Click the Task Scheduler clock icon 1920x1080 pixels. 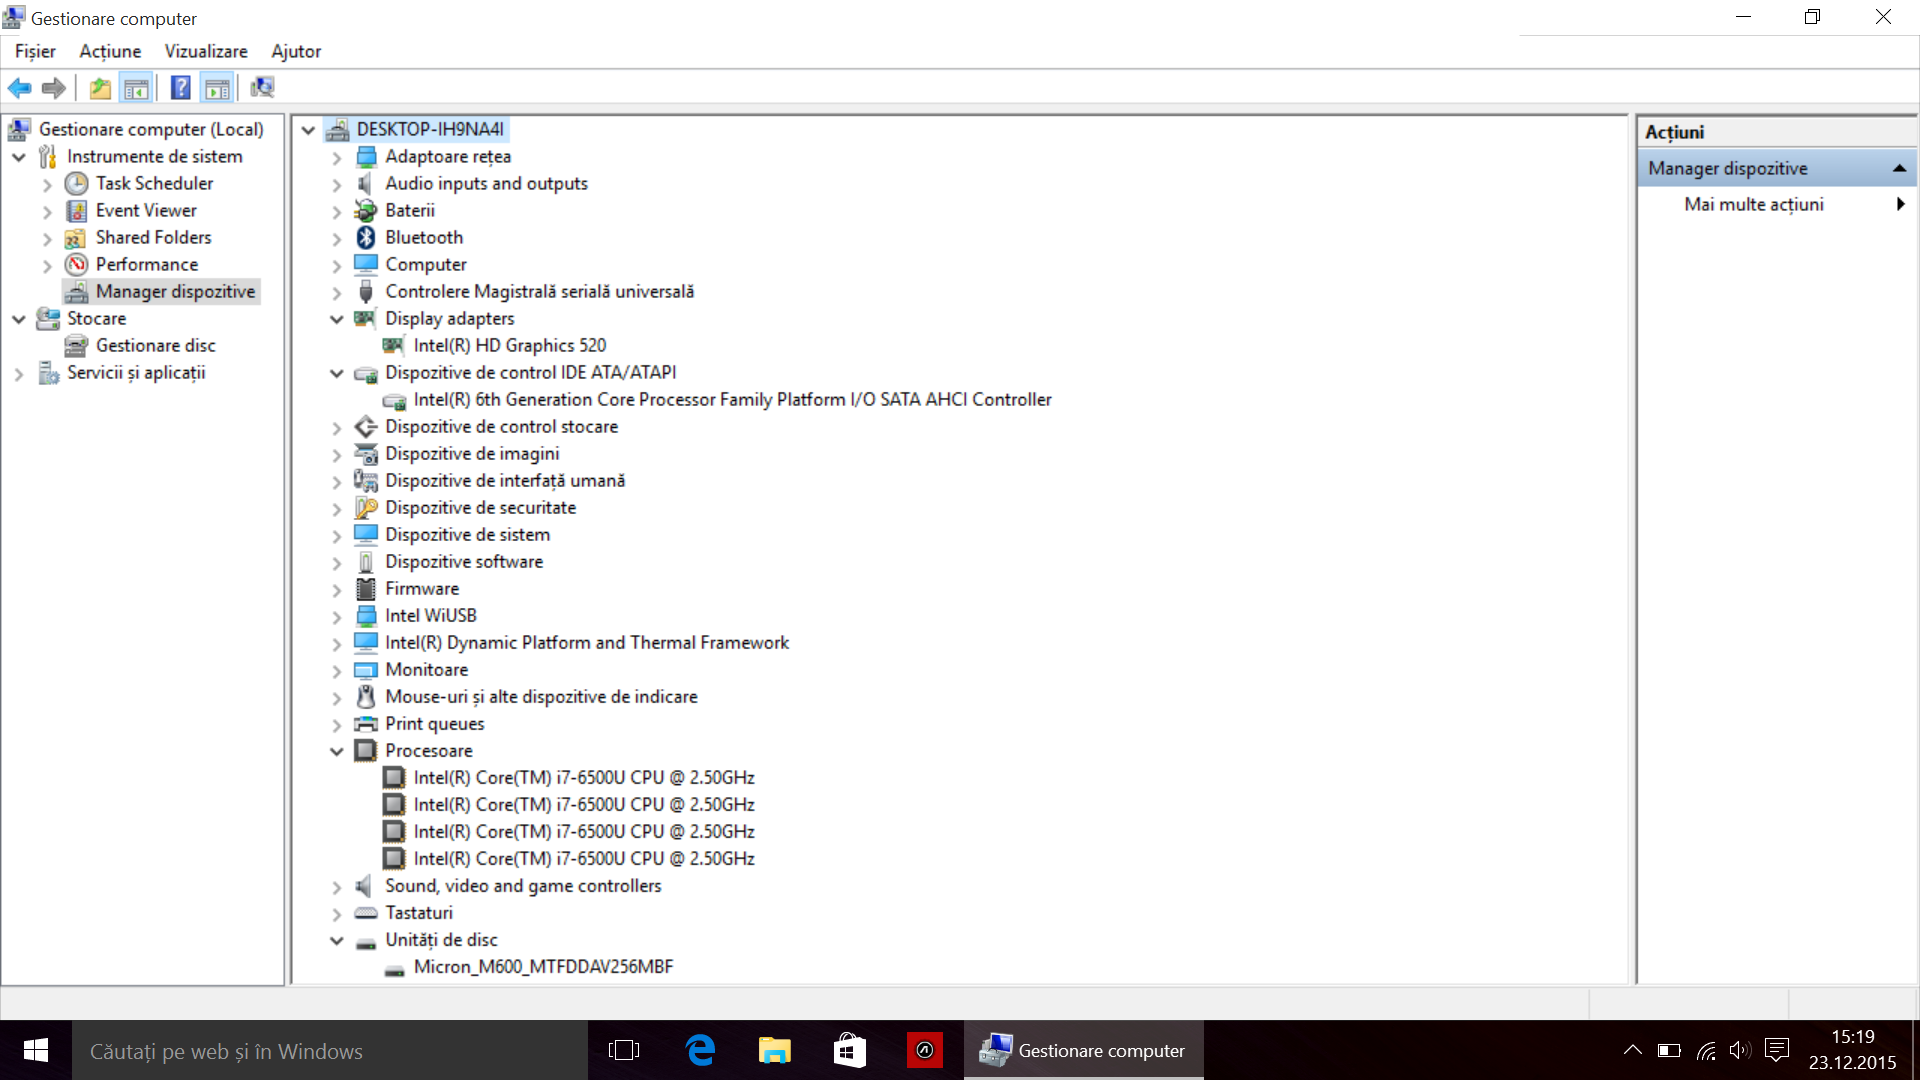point(76,183)
